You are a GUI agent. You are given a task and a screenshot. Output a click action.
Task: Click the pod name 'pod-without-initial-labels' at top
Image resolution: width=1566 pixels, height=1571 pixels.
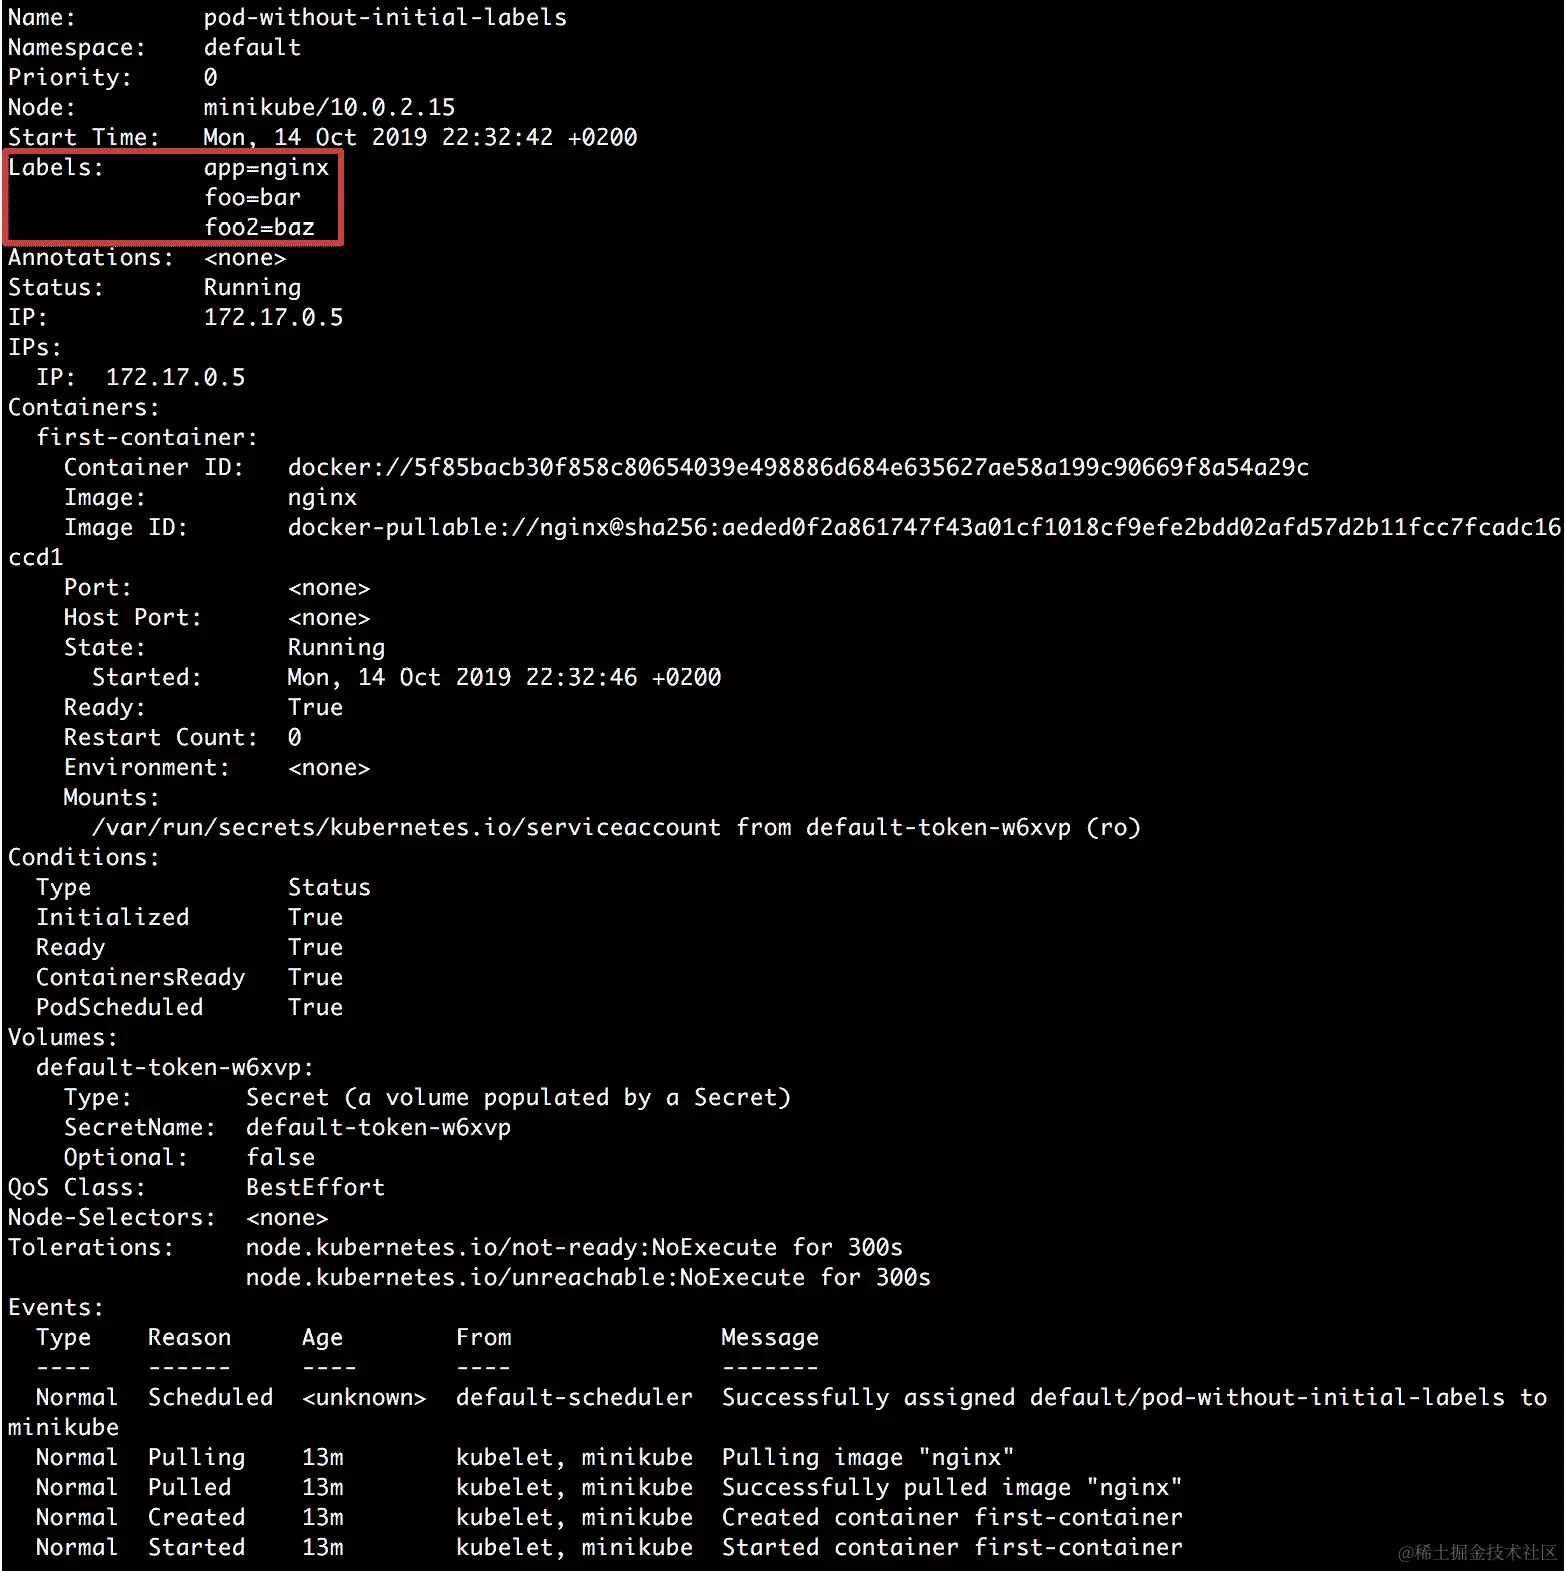coord(385,18)
